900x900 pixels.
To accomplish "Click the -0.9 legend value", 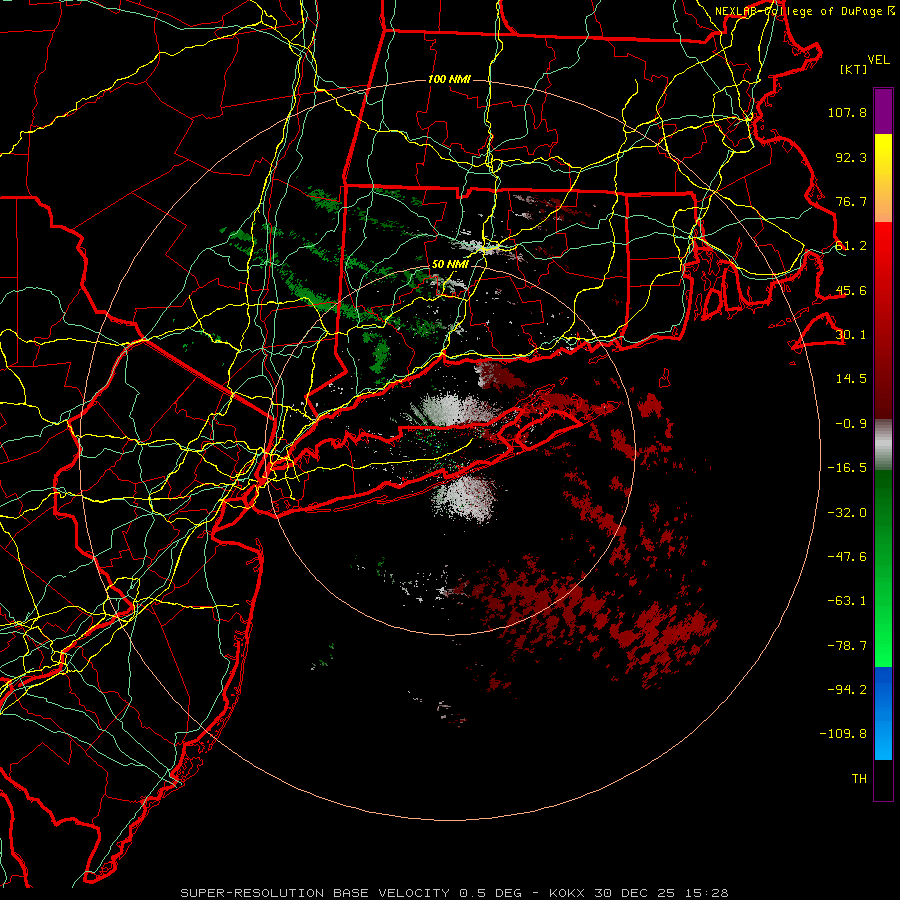I will point(851,424).
